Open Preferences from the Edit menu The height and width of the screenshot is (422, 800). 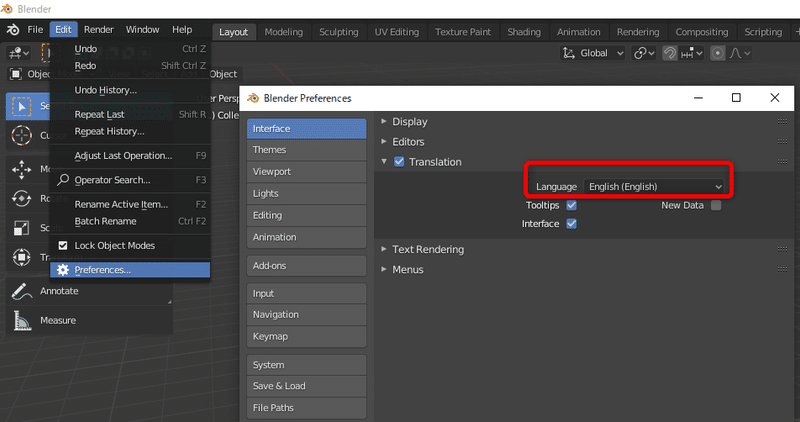point(102,270)
